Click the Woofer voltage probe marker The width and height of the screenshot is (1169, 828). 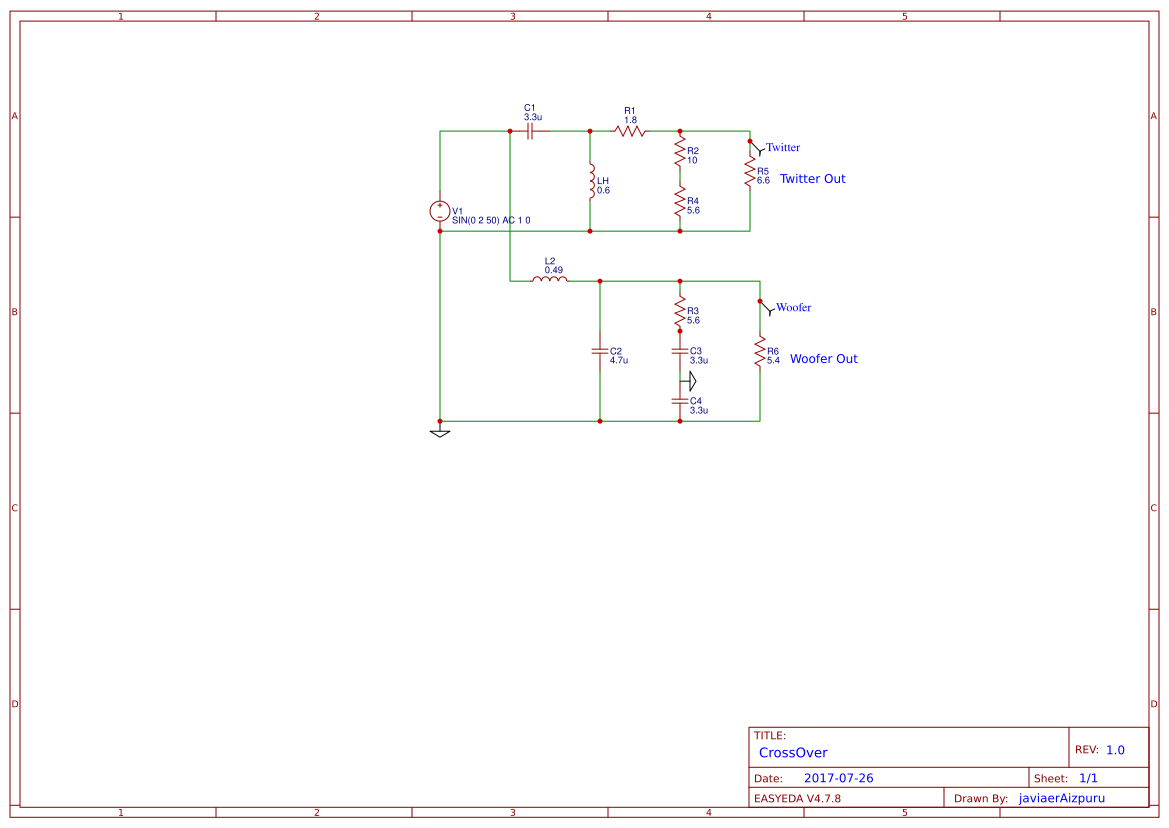[x=767, y=308]
